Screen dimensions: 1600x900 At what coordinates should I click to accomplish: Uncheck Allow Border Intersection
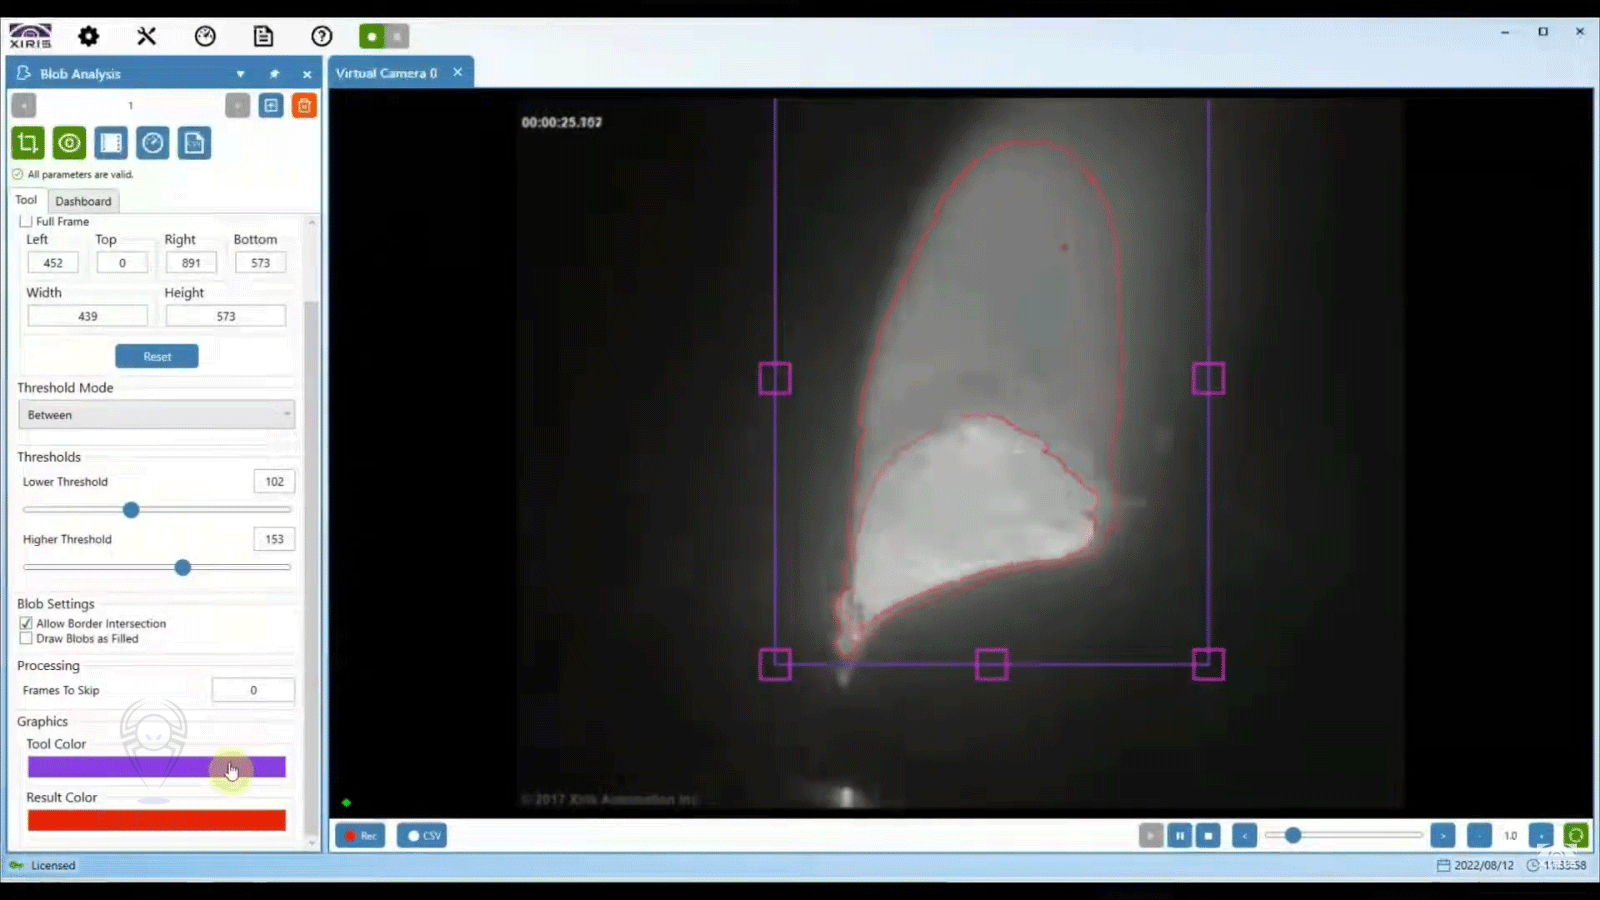point(26,623)
